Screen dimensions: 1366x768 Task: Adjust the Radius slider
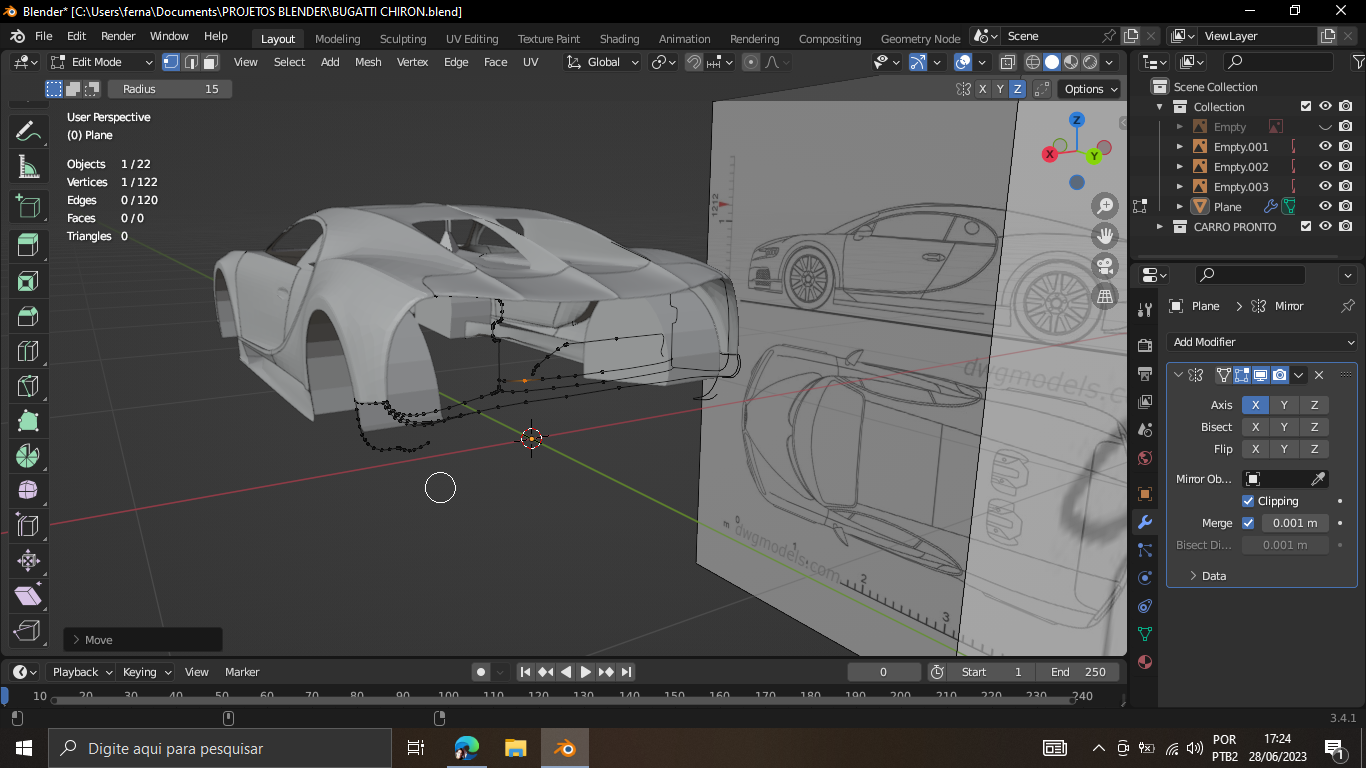tap(170, 89)
